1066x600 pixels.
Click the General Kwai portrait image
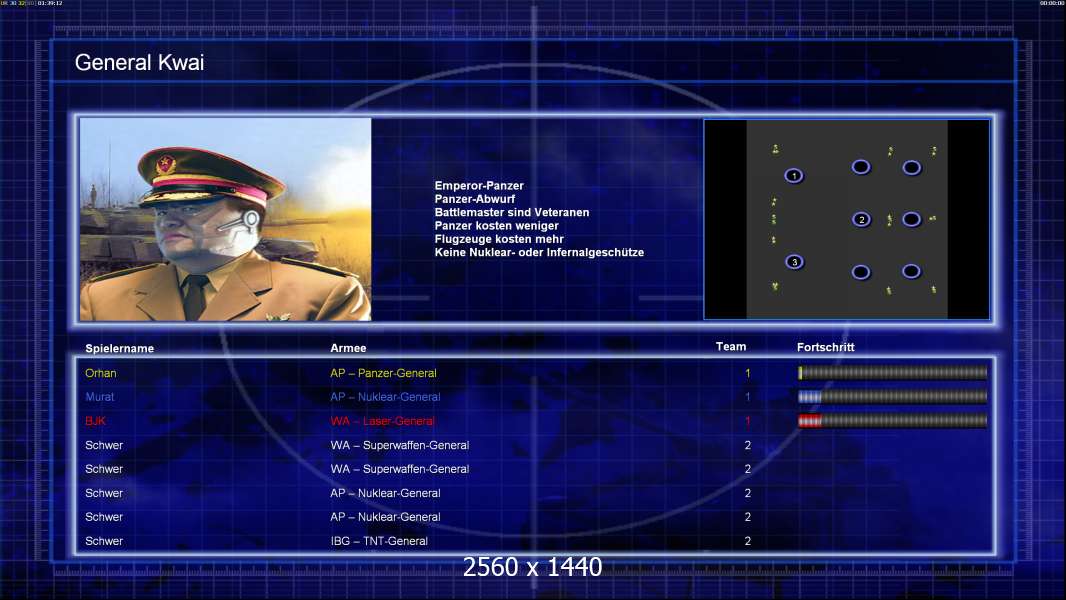click(x=226, y=219)
